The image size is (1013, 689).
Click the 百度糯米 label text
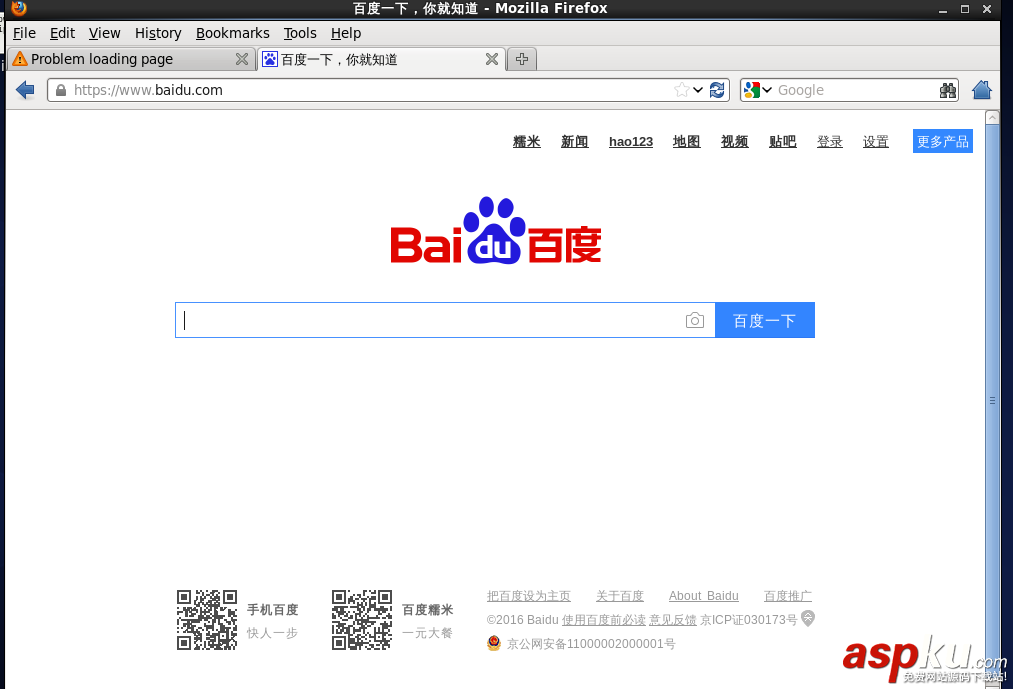[x=428, y=610]
